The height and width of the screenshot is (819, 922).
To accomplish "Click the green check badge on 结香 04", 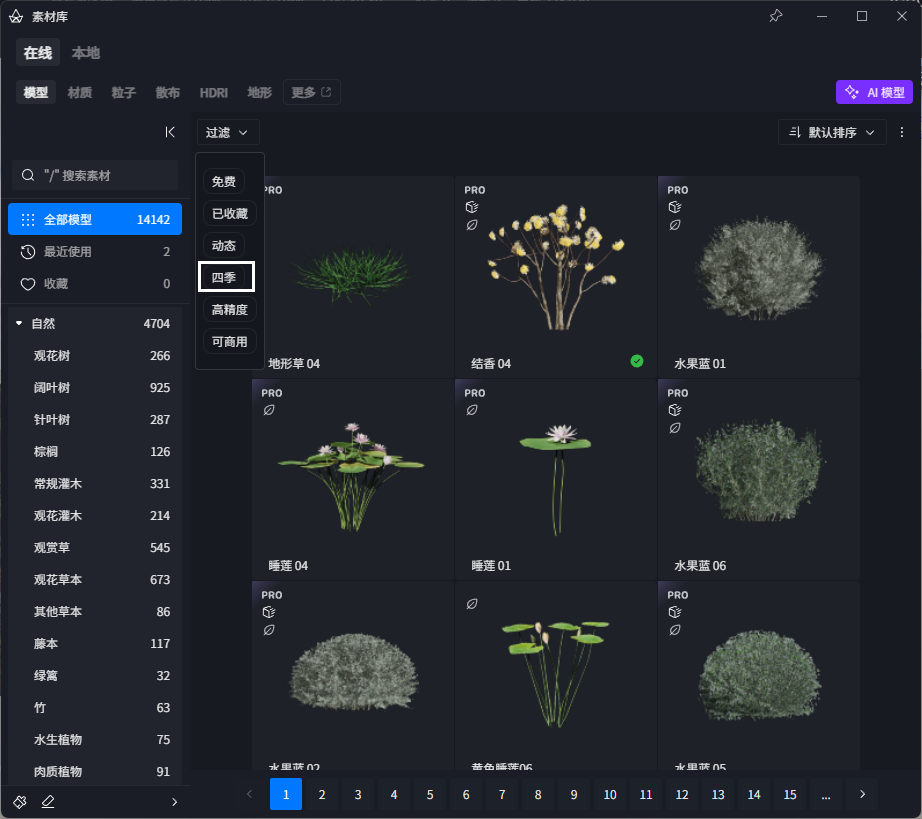I will (x=637, y=361).
